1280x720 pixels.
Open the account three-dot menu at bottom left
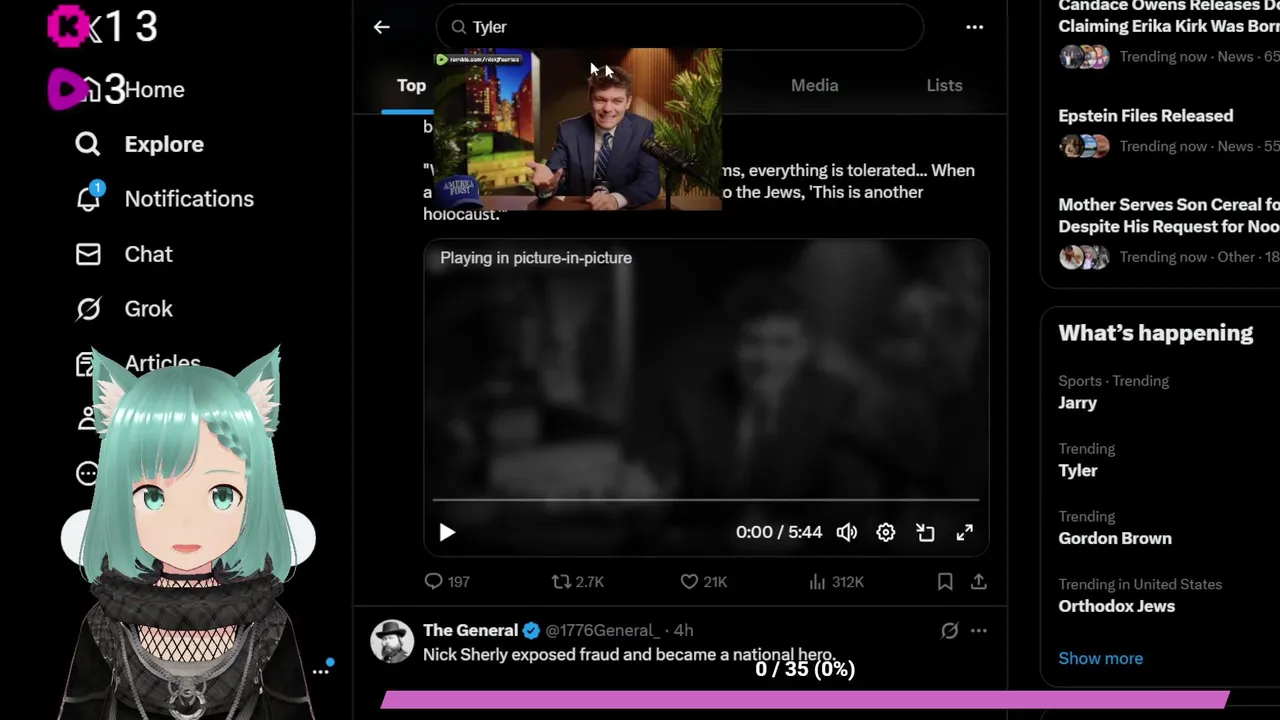tap(321, 671)
